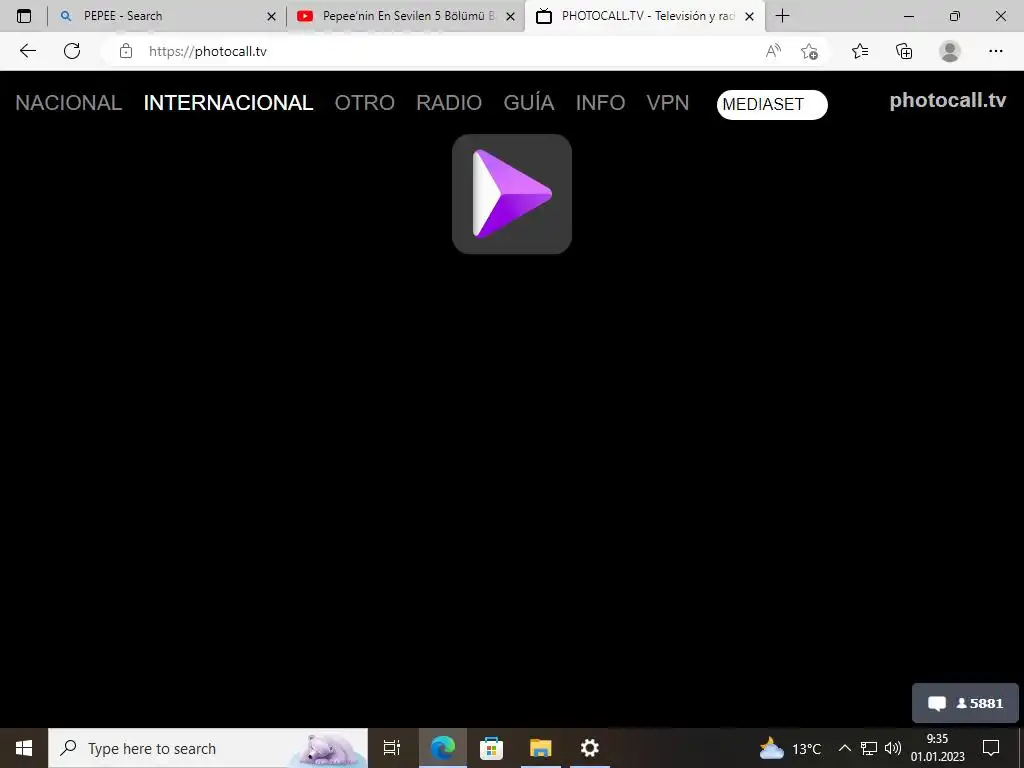Screen dimensions: 1024x768
Task: Open Task View on the taskbar
Action: 392,748
